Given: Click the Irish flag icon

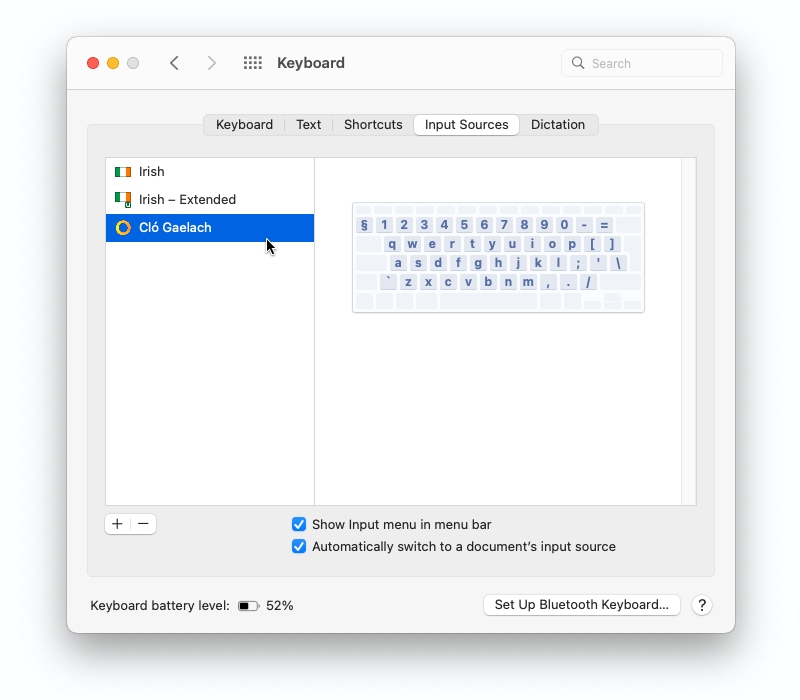Looking at the screenshot, I should pyautogui.click(x=122, y=171).
